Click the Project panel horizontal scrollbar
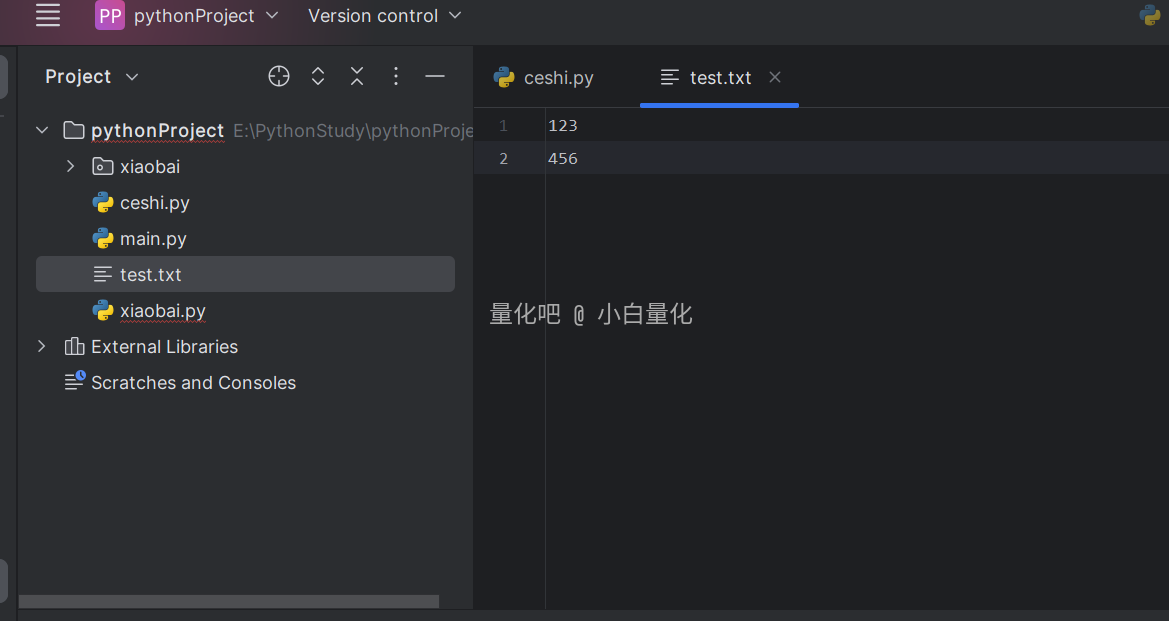The image size is (1169, 621). (229, 602)
